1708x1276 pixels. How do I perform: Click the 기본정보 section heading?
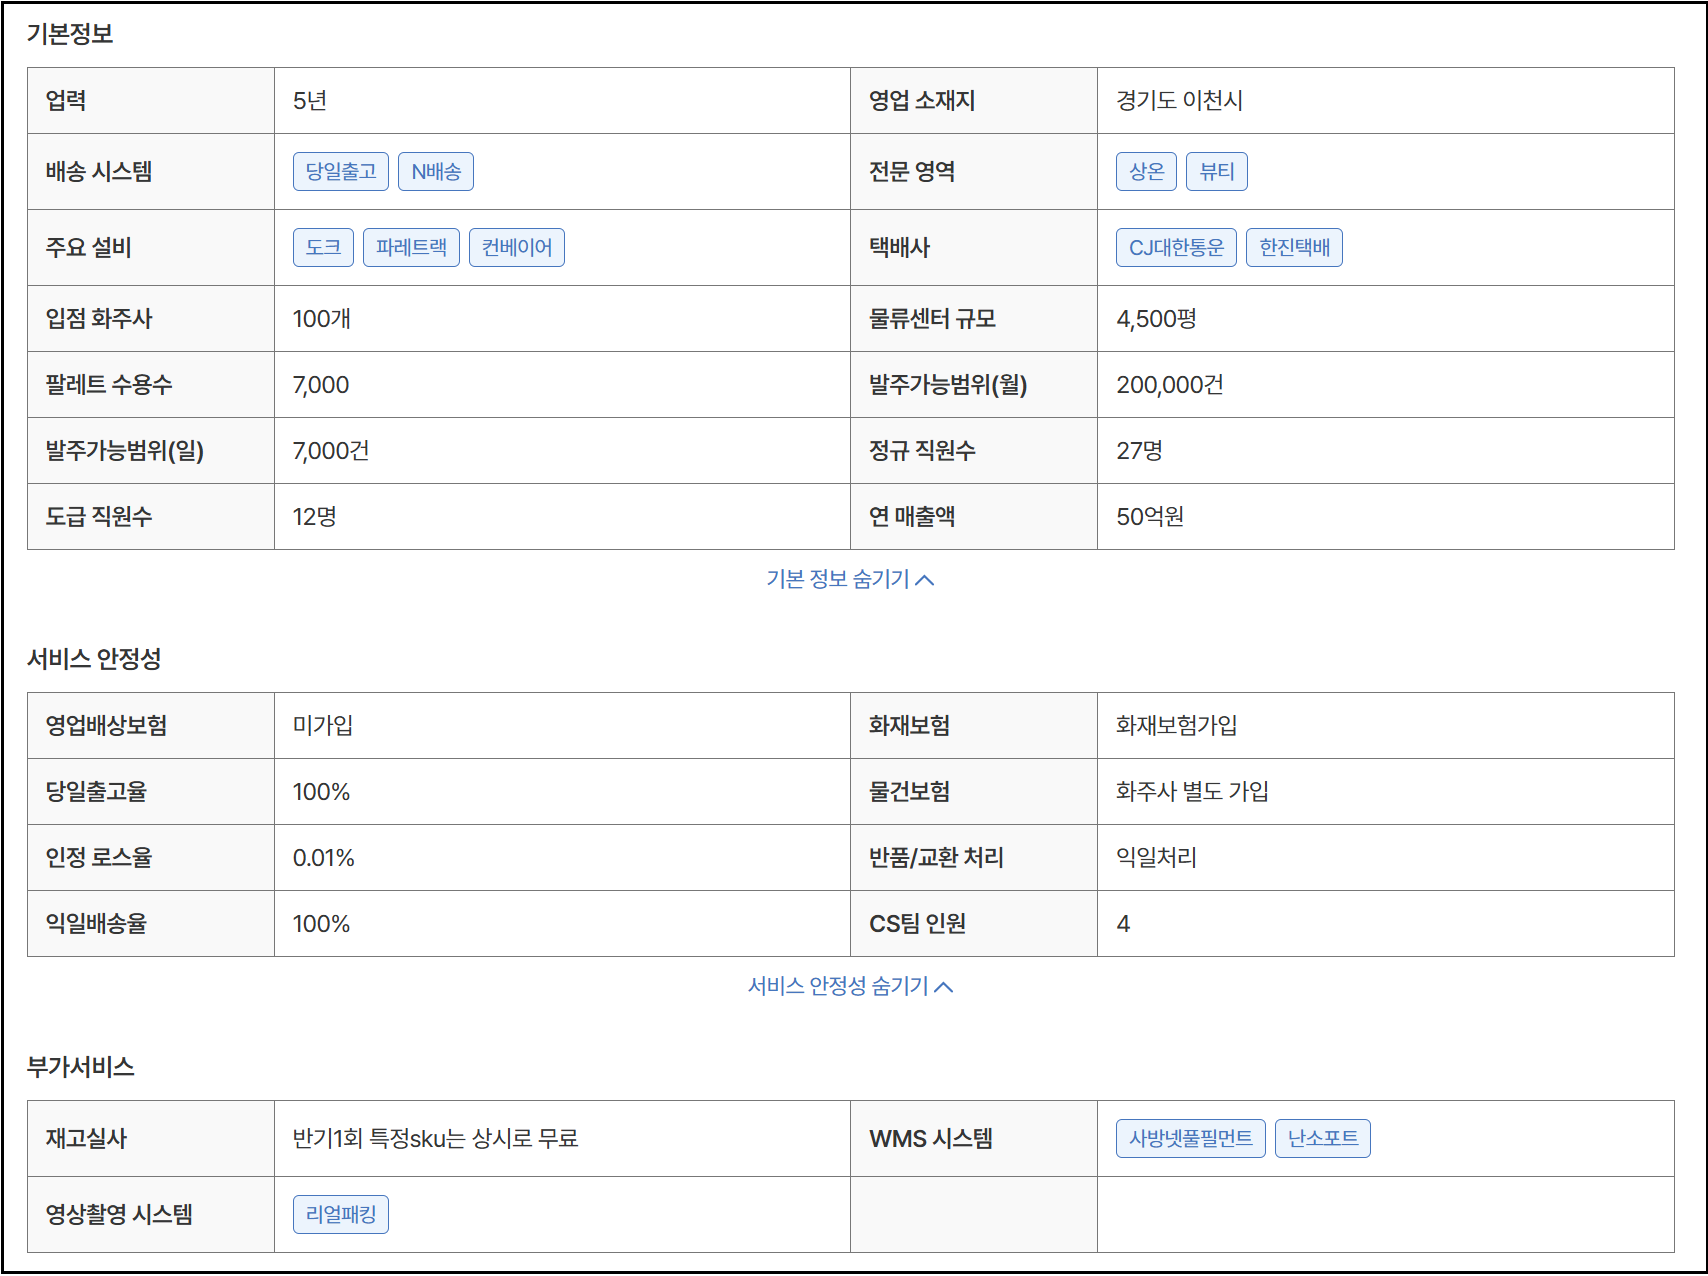click(x=70, y=34)
